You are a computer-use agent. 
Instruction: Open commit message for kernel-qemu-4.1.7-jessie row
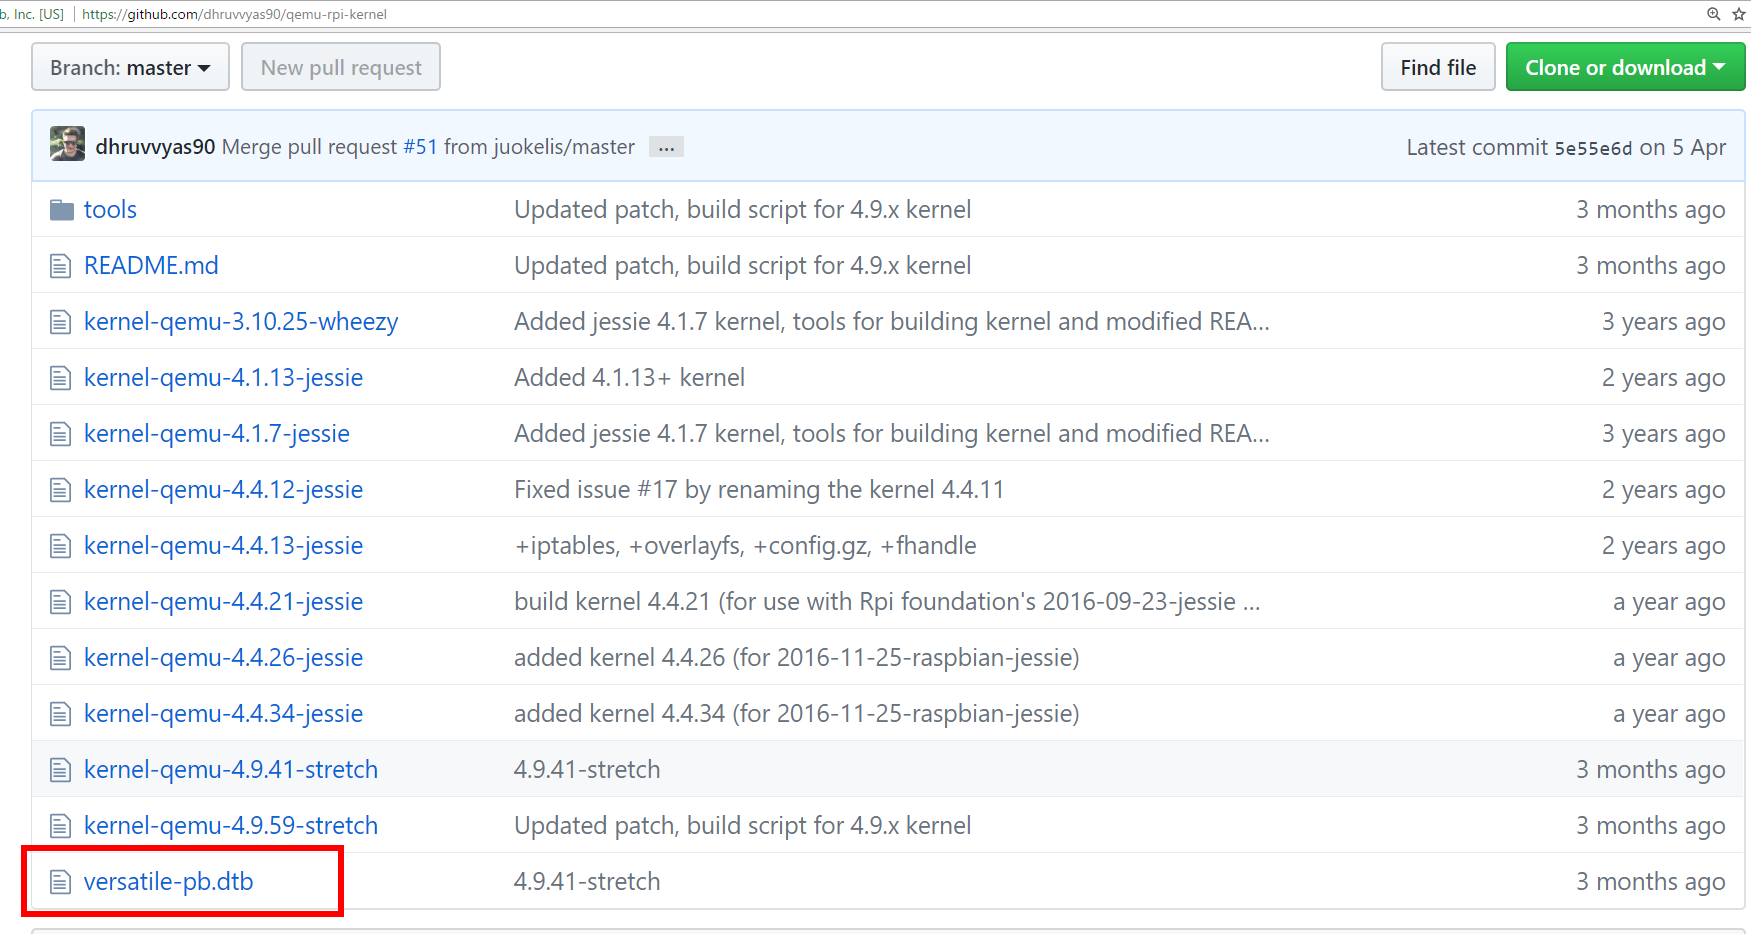(x=891, y=433)
